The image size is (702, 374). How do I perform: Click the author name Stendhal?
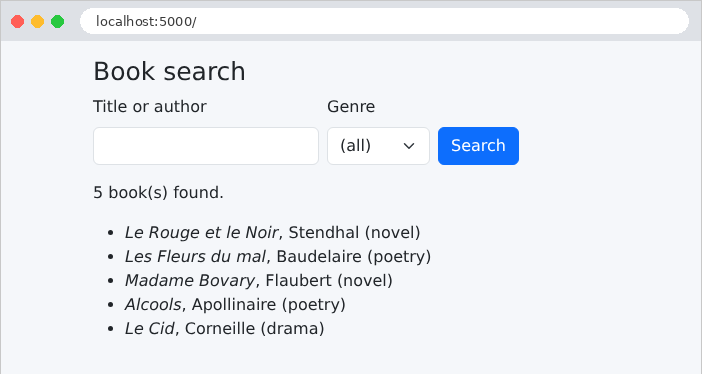(324, 232)
